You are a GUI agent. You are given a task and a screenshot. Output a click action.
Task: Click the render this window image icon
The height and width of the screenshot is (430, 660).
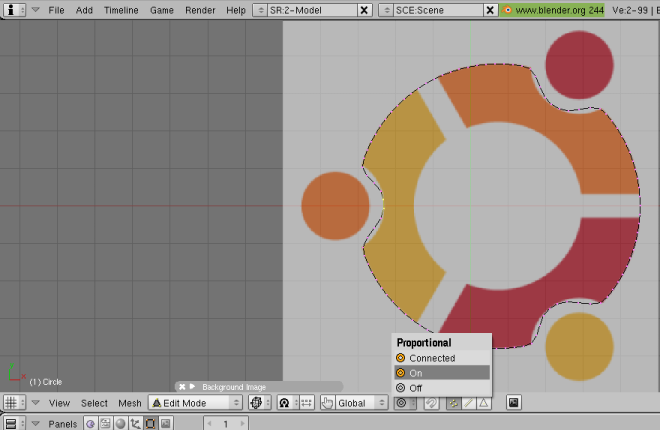coord(514,403)
